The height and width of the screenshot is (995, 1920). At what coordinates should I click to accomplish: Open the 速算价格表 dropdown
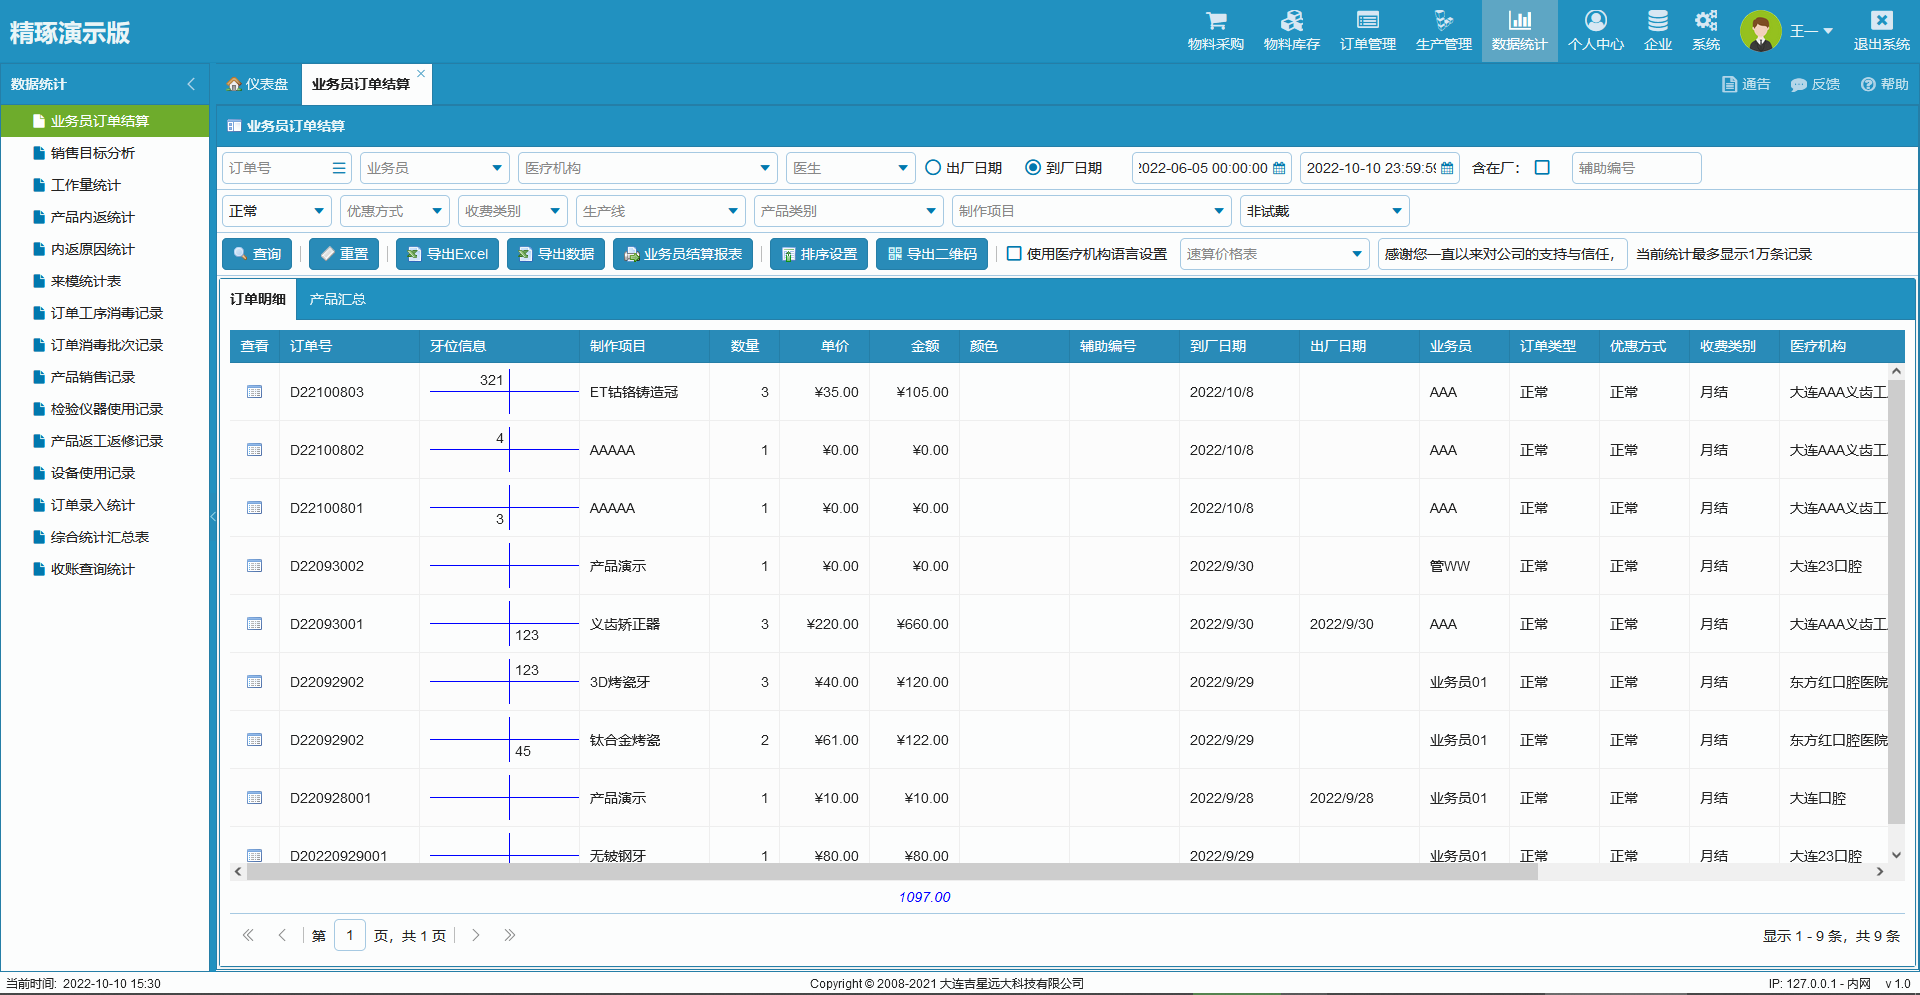(1275, 254)
